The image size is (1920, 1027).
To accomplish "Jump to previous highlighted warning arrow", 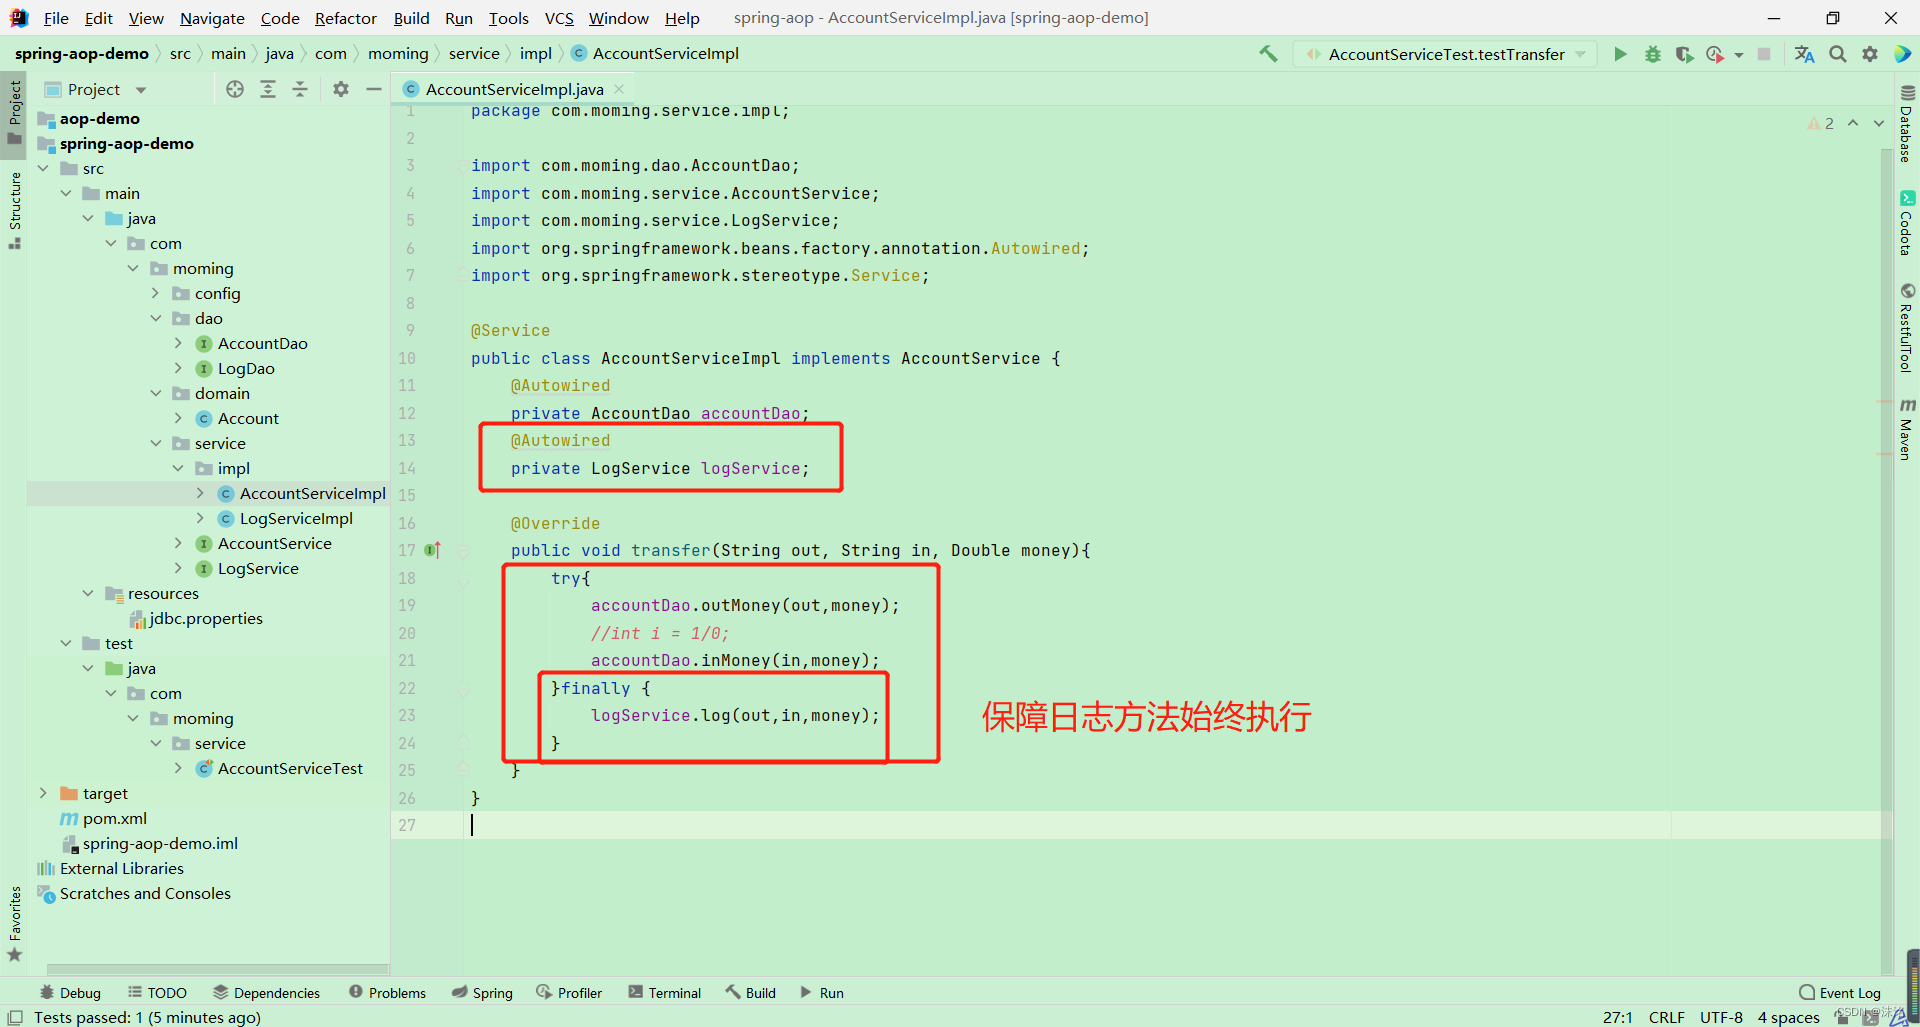I will (x=1853, y=123).
